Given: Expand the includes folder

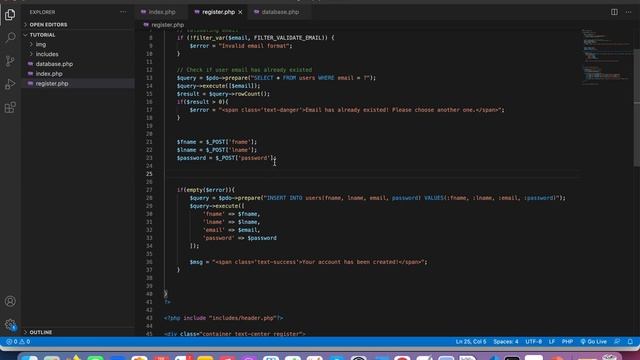Looking at the screenshot, I should [78, 54].
